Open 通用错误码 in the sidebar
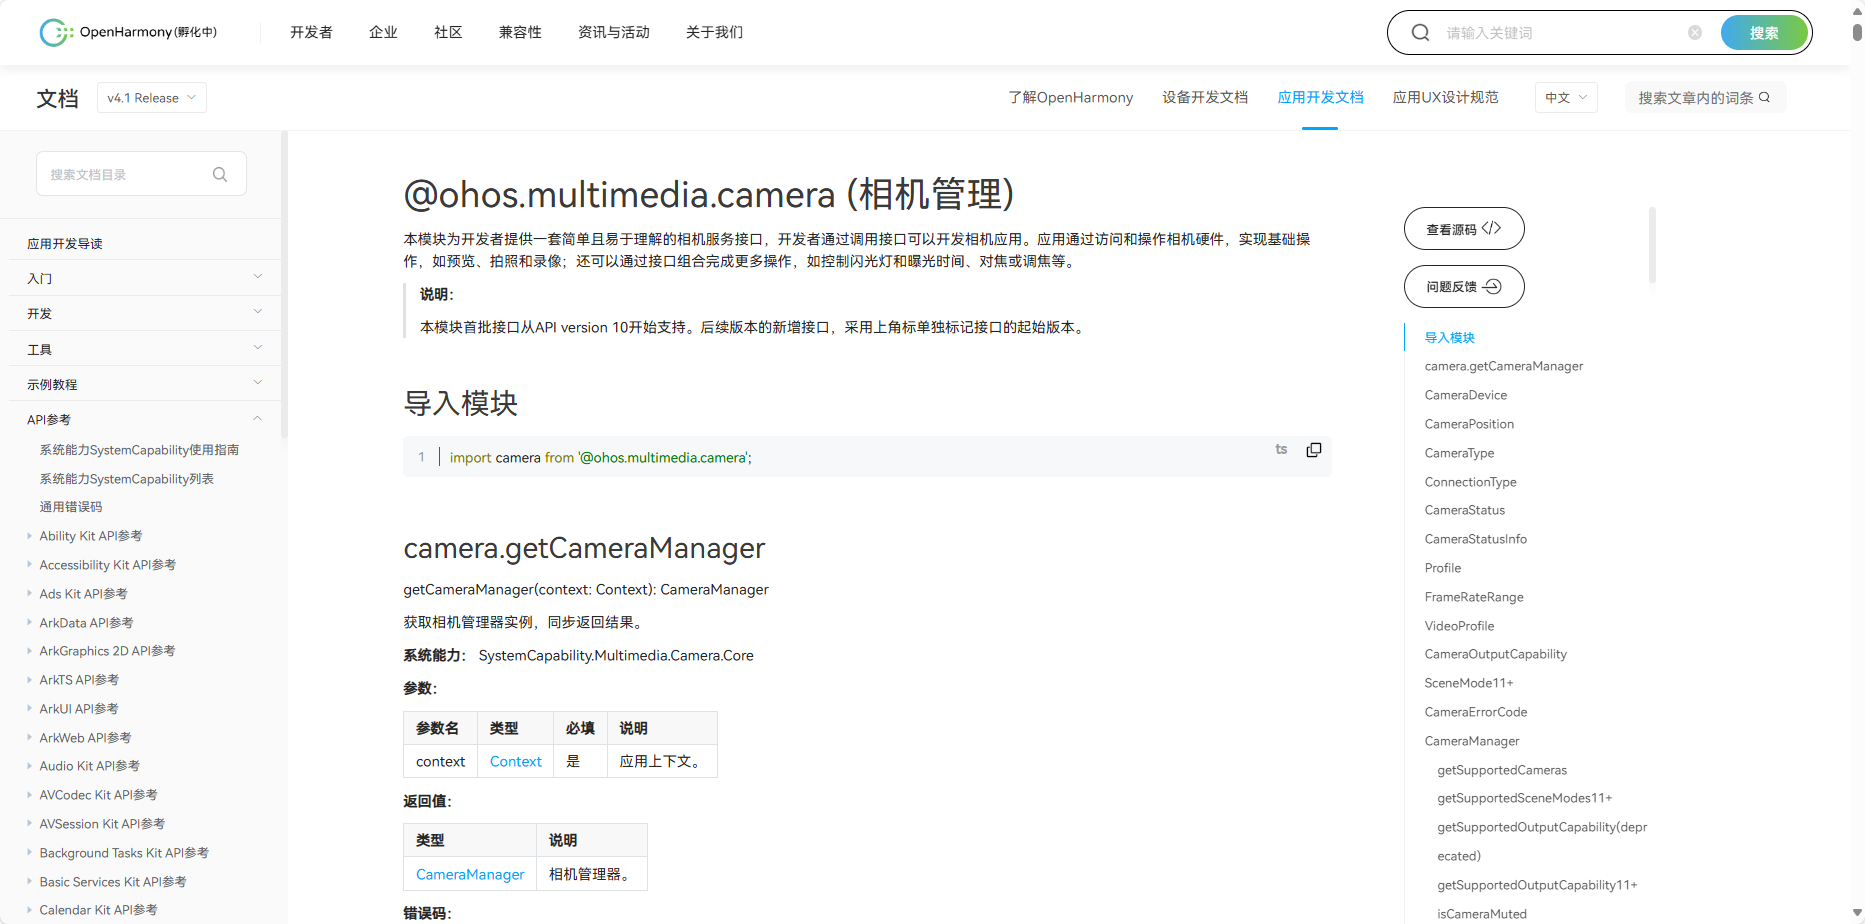 [71, 507]
